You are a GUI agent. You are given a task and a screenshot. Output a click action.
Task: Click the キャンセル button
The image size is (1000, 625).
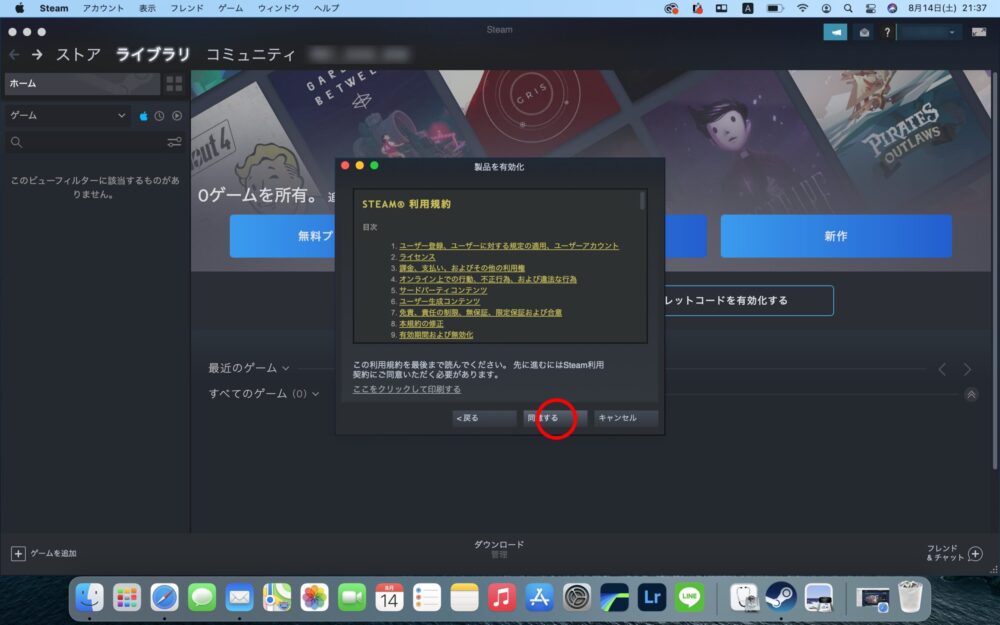626,418
